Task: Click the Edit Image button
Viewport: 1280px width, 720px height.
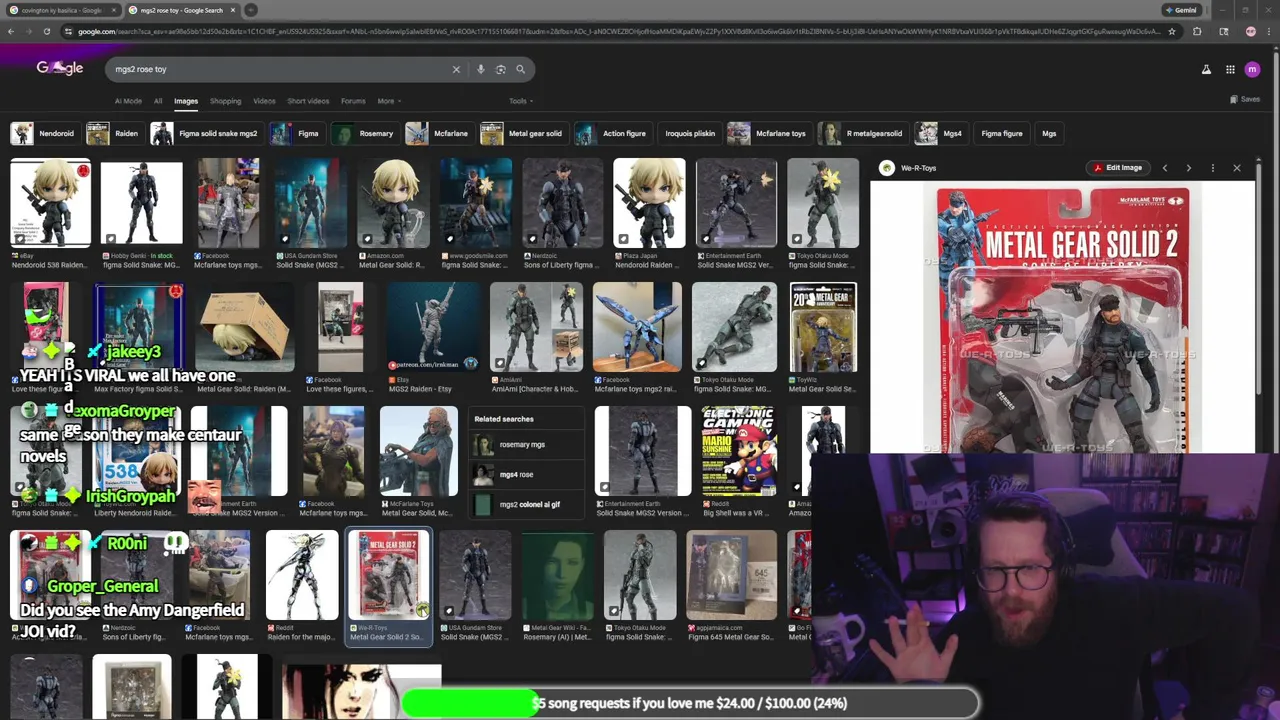Action: click(1117, 168)
